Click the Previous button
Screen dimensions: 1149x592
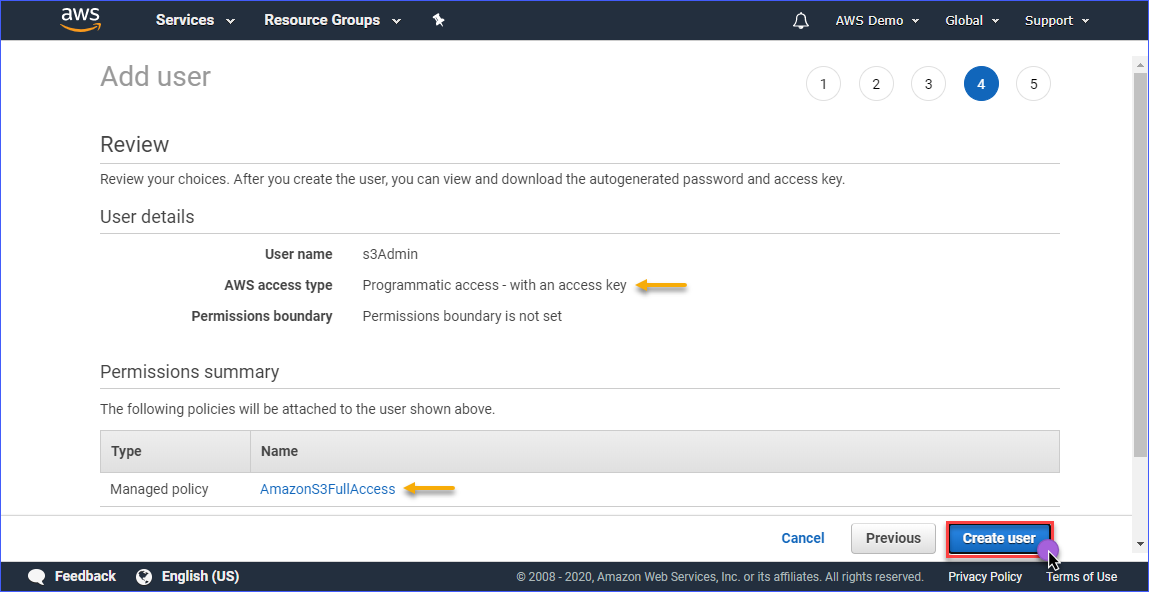coord(892,538)
